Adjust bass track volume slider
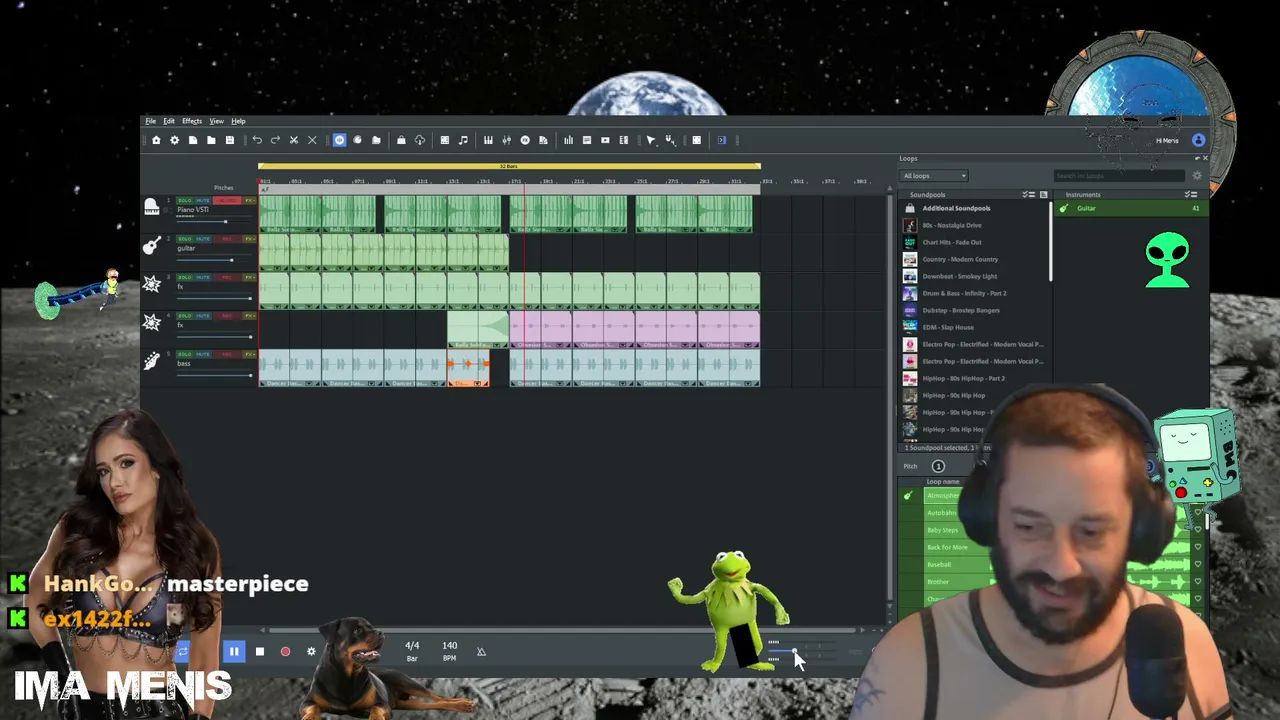This screenshot has height=720, width=1280. coord(215,375)
